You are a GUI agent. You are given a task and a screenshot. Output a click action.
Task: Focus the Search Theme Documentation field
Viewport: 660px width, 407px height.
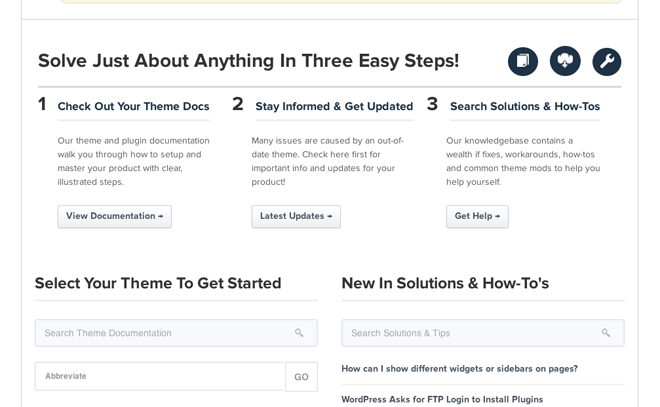176,333
